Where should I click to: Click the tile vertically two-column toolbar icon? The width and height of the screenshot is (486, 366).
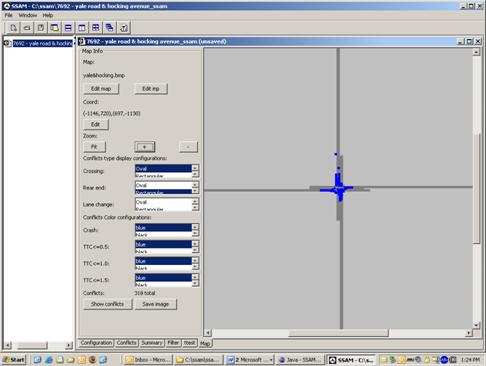click(x=82, y=28)
